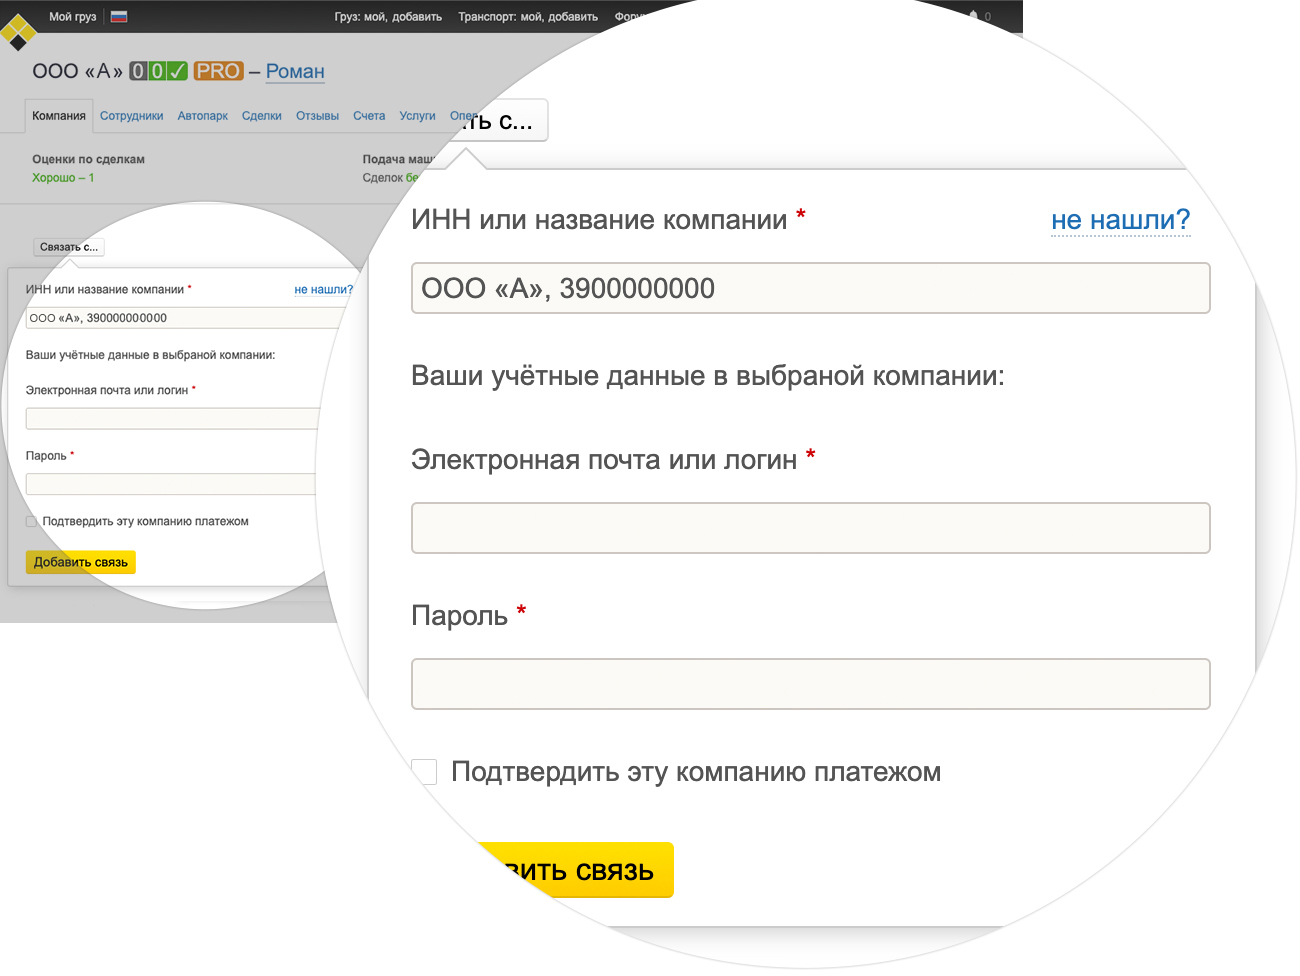This screenshot has width=1300, height=976.
Task: Select the Компания tab
Action: pyautogui.click(x=59, y=116)
